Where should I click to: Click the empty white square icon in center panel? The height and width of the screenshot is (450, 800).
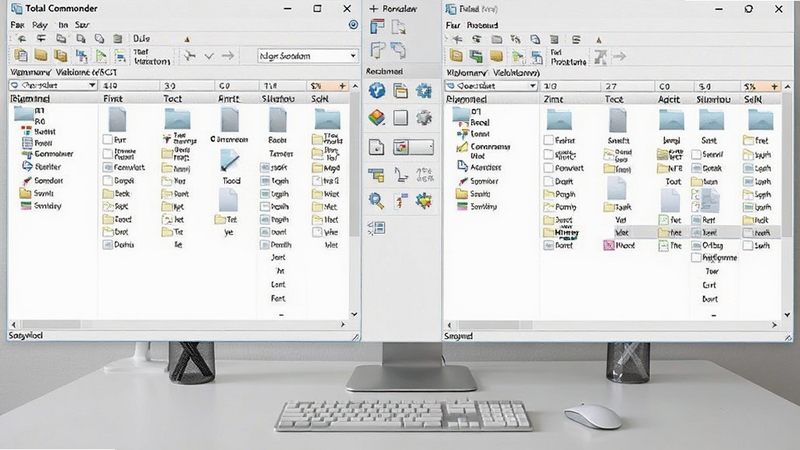[x=401, y=118]
